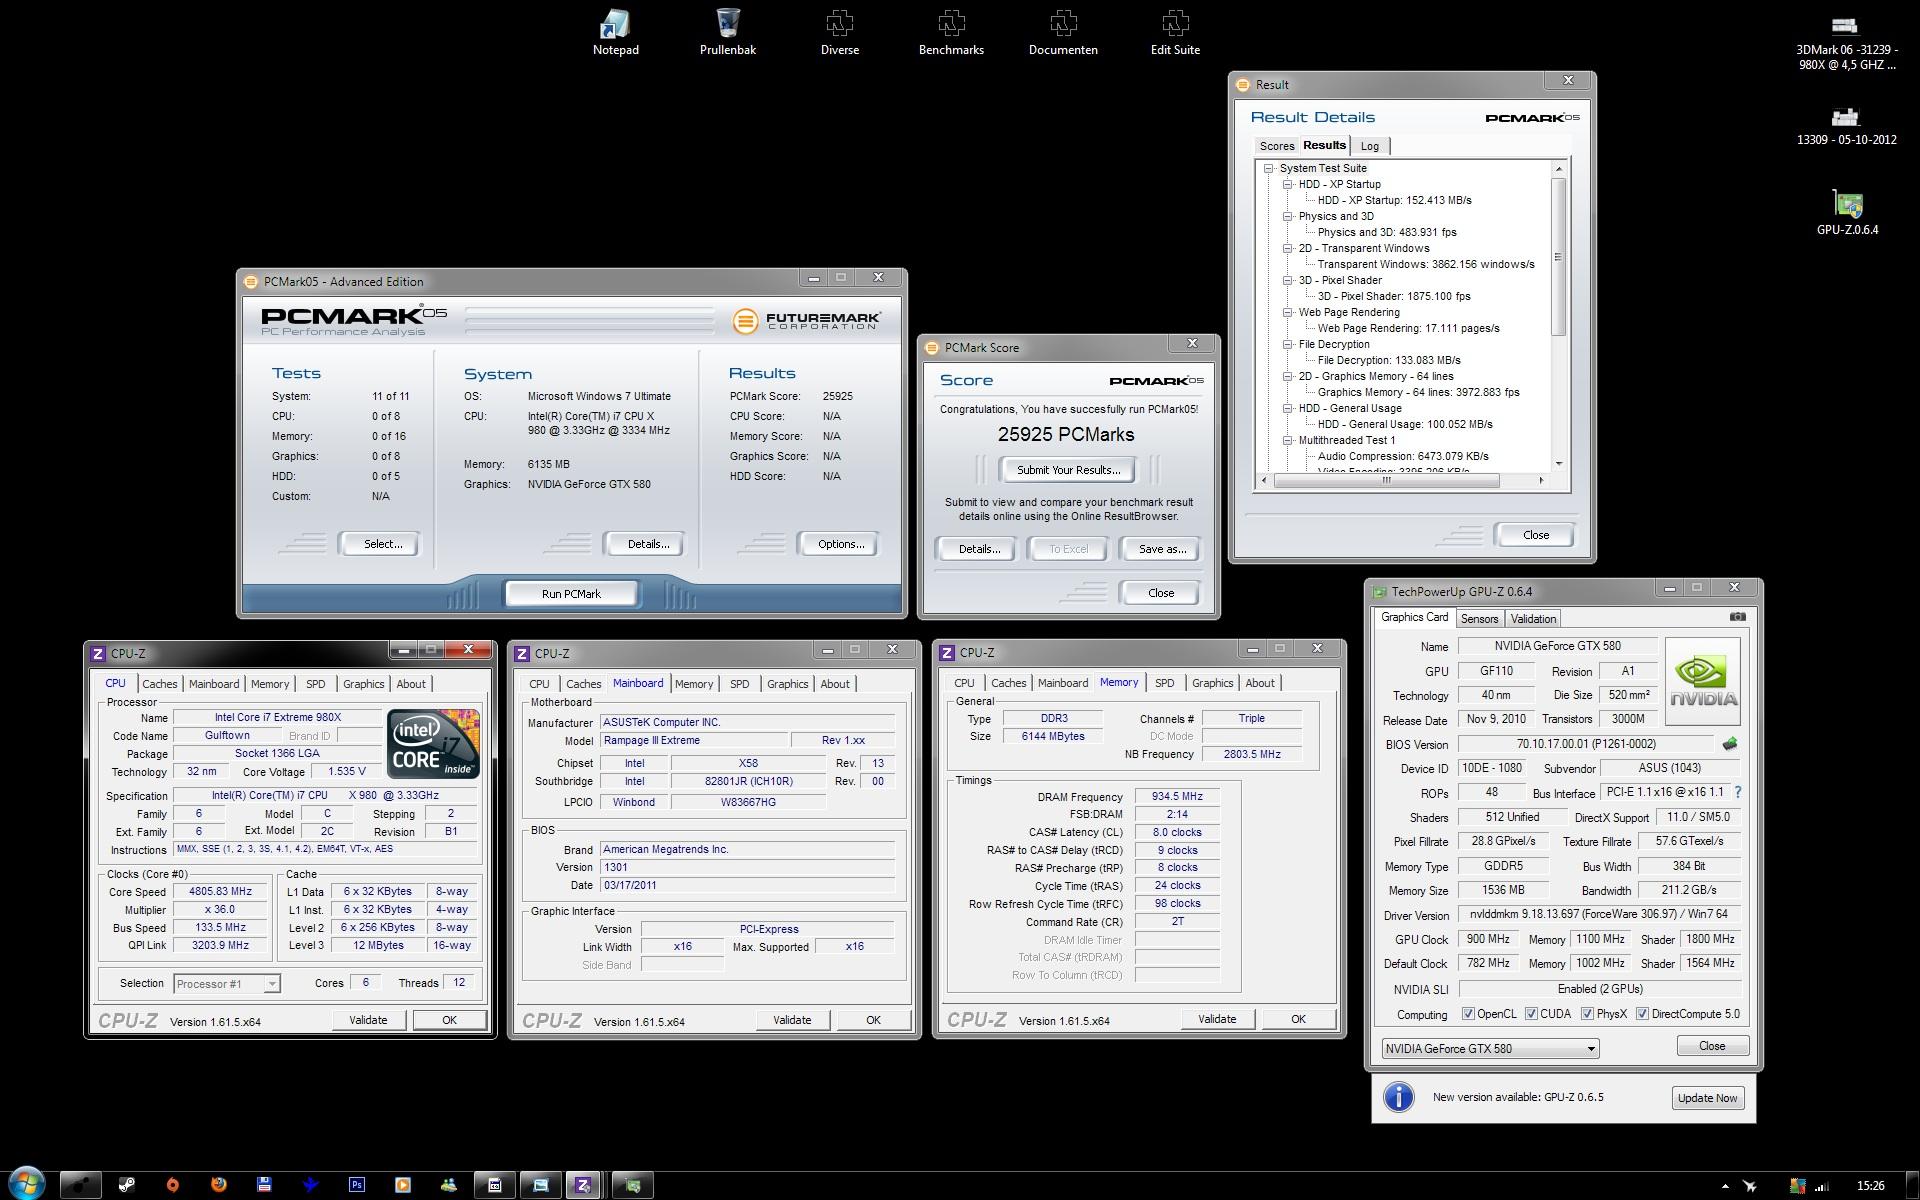
Task: Click the Result Details vertical scrollbar
Action: 1558,258
